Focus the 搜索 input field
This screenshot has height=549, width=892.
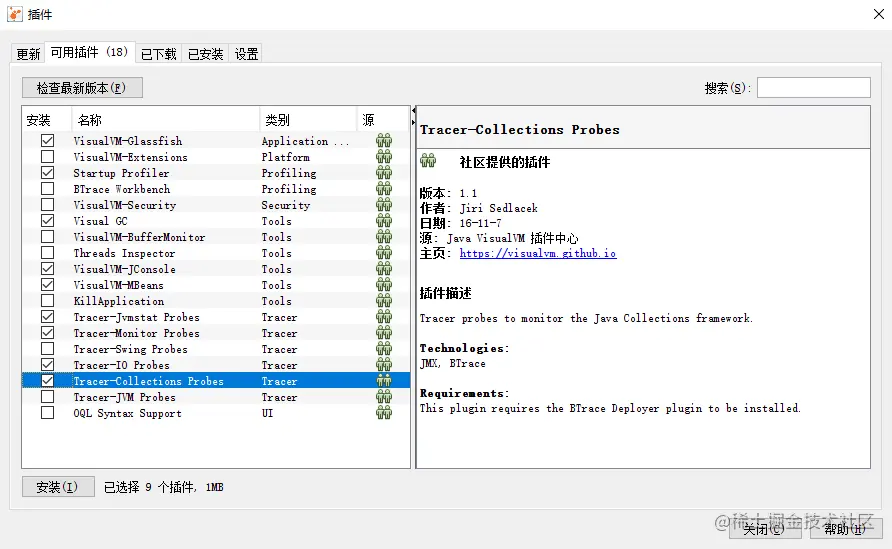pos(813,88)
